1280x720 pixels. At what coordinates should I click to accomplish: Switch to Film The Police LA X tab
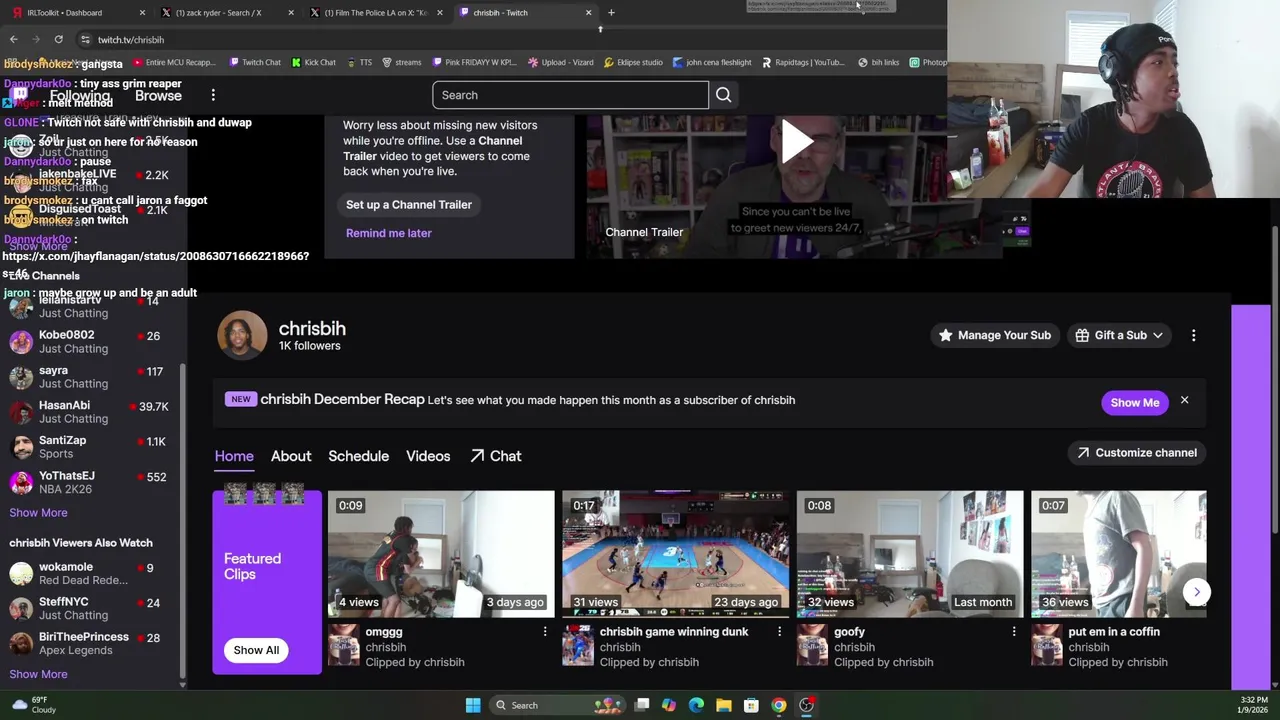coord(376,13)
